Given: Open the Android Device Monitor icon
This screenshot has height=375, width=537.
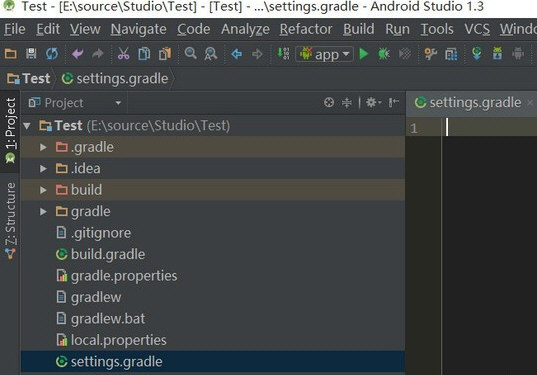Looking at the screenshot, I should coord(518,54).
